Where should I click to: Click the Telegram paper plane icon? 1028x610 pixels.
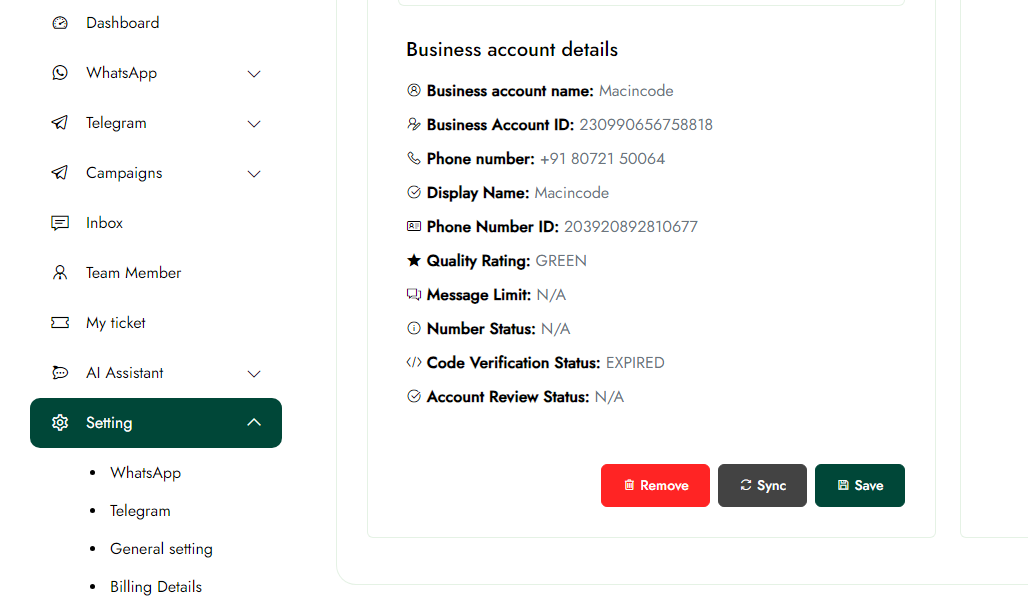[x=60, y=123]
